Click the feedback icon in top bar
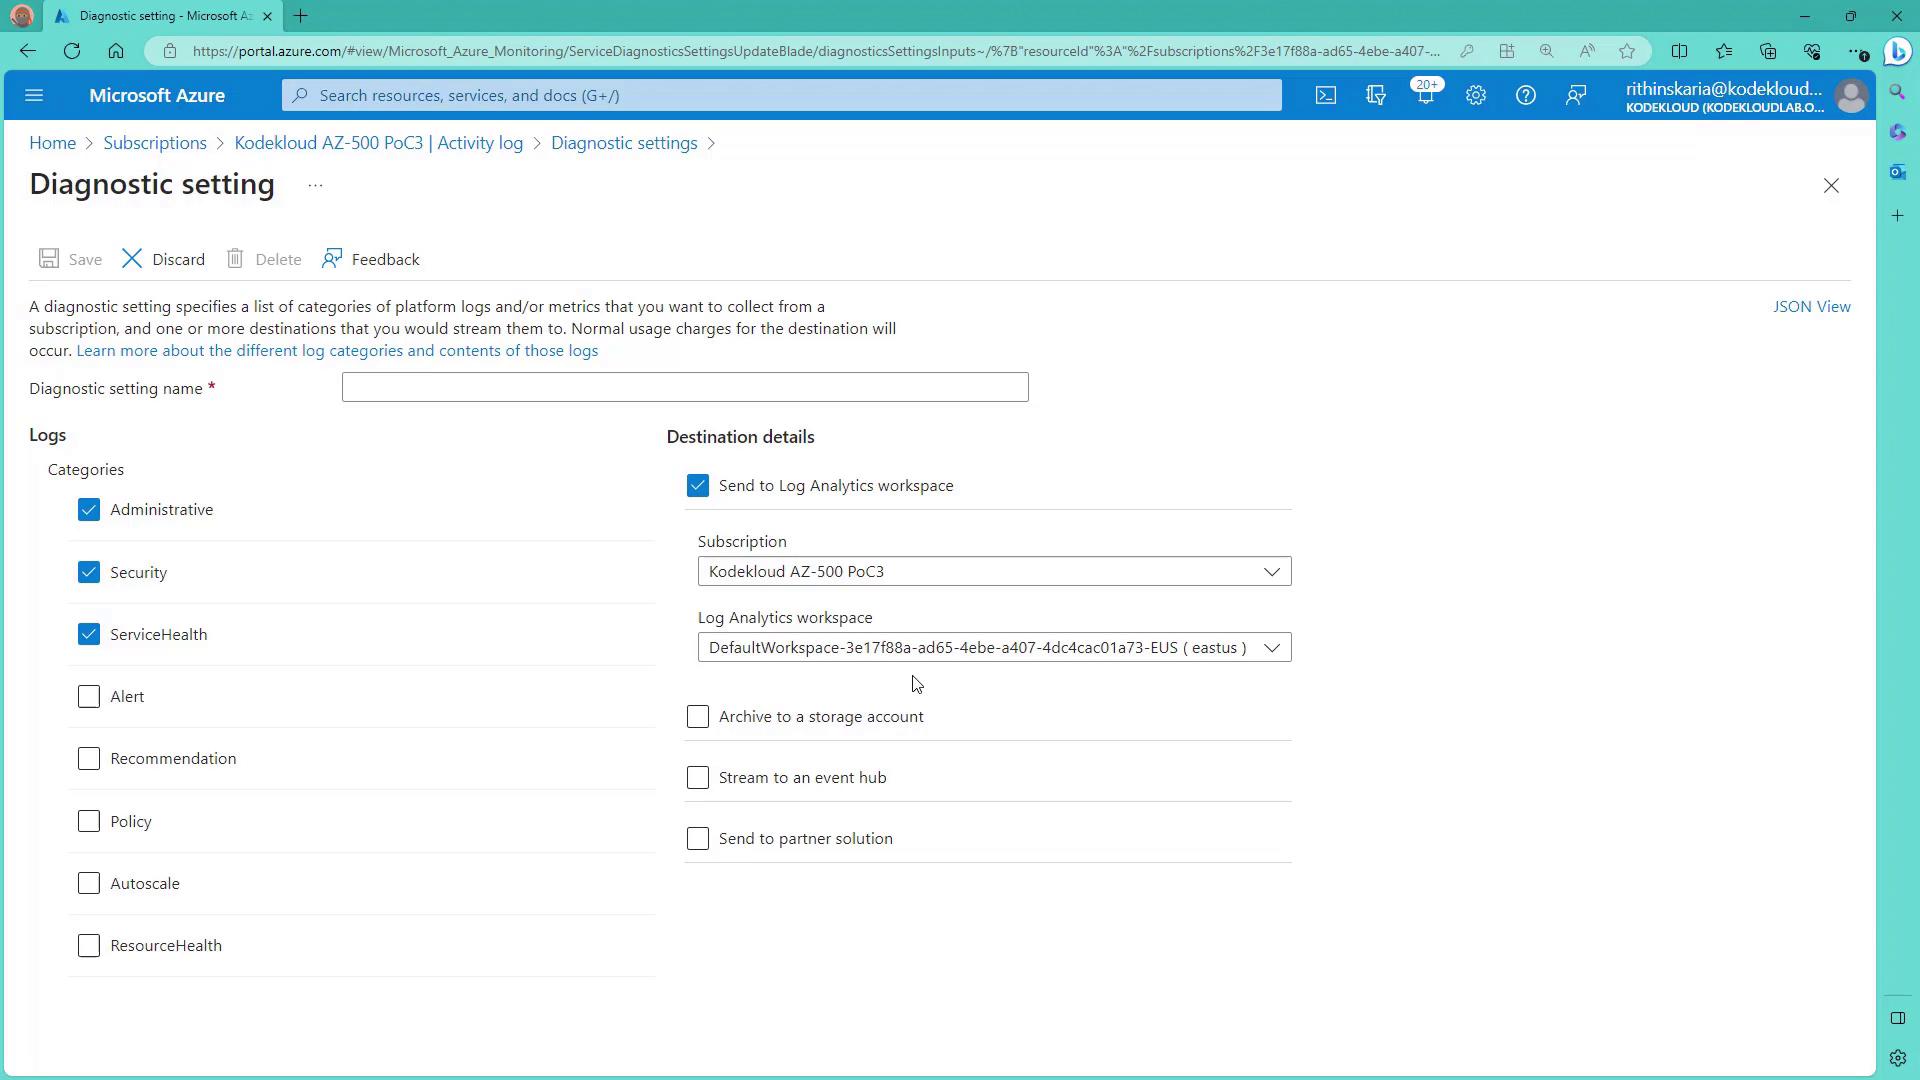 (1575, 96)
